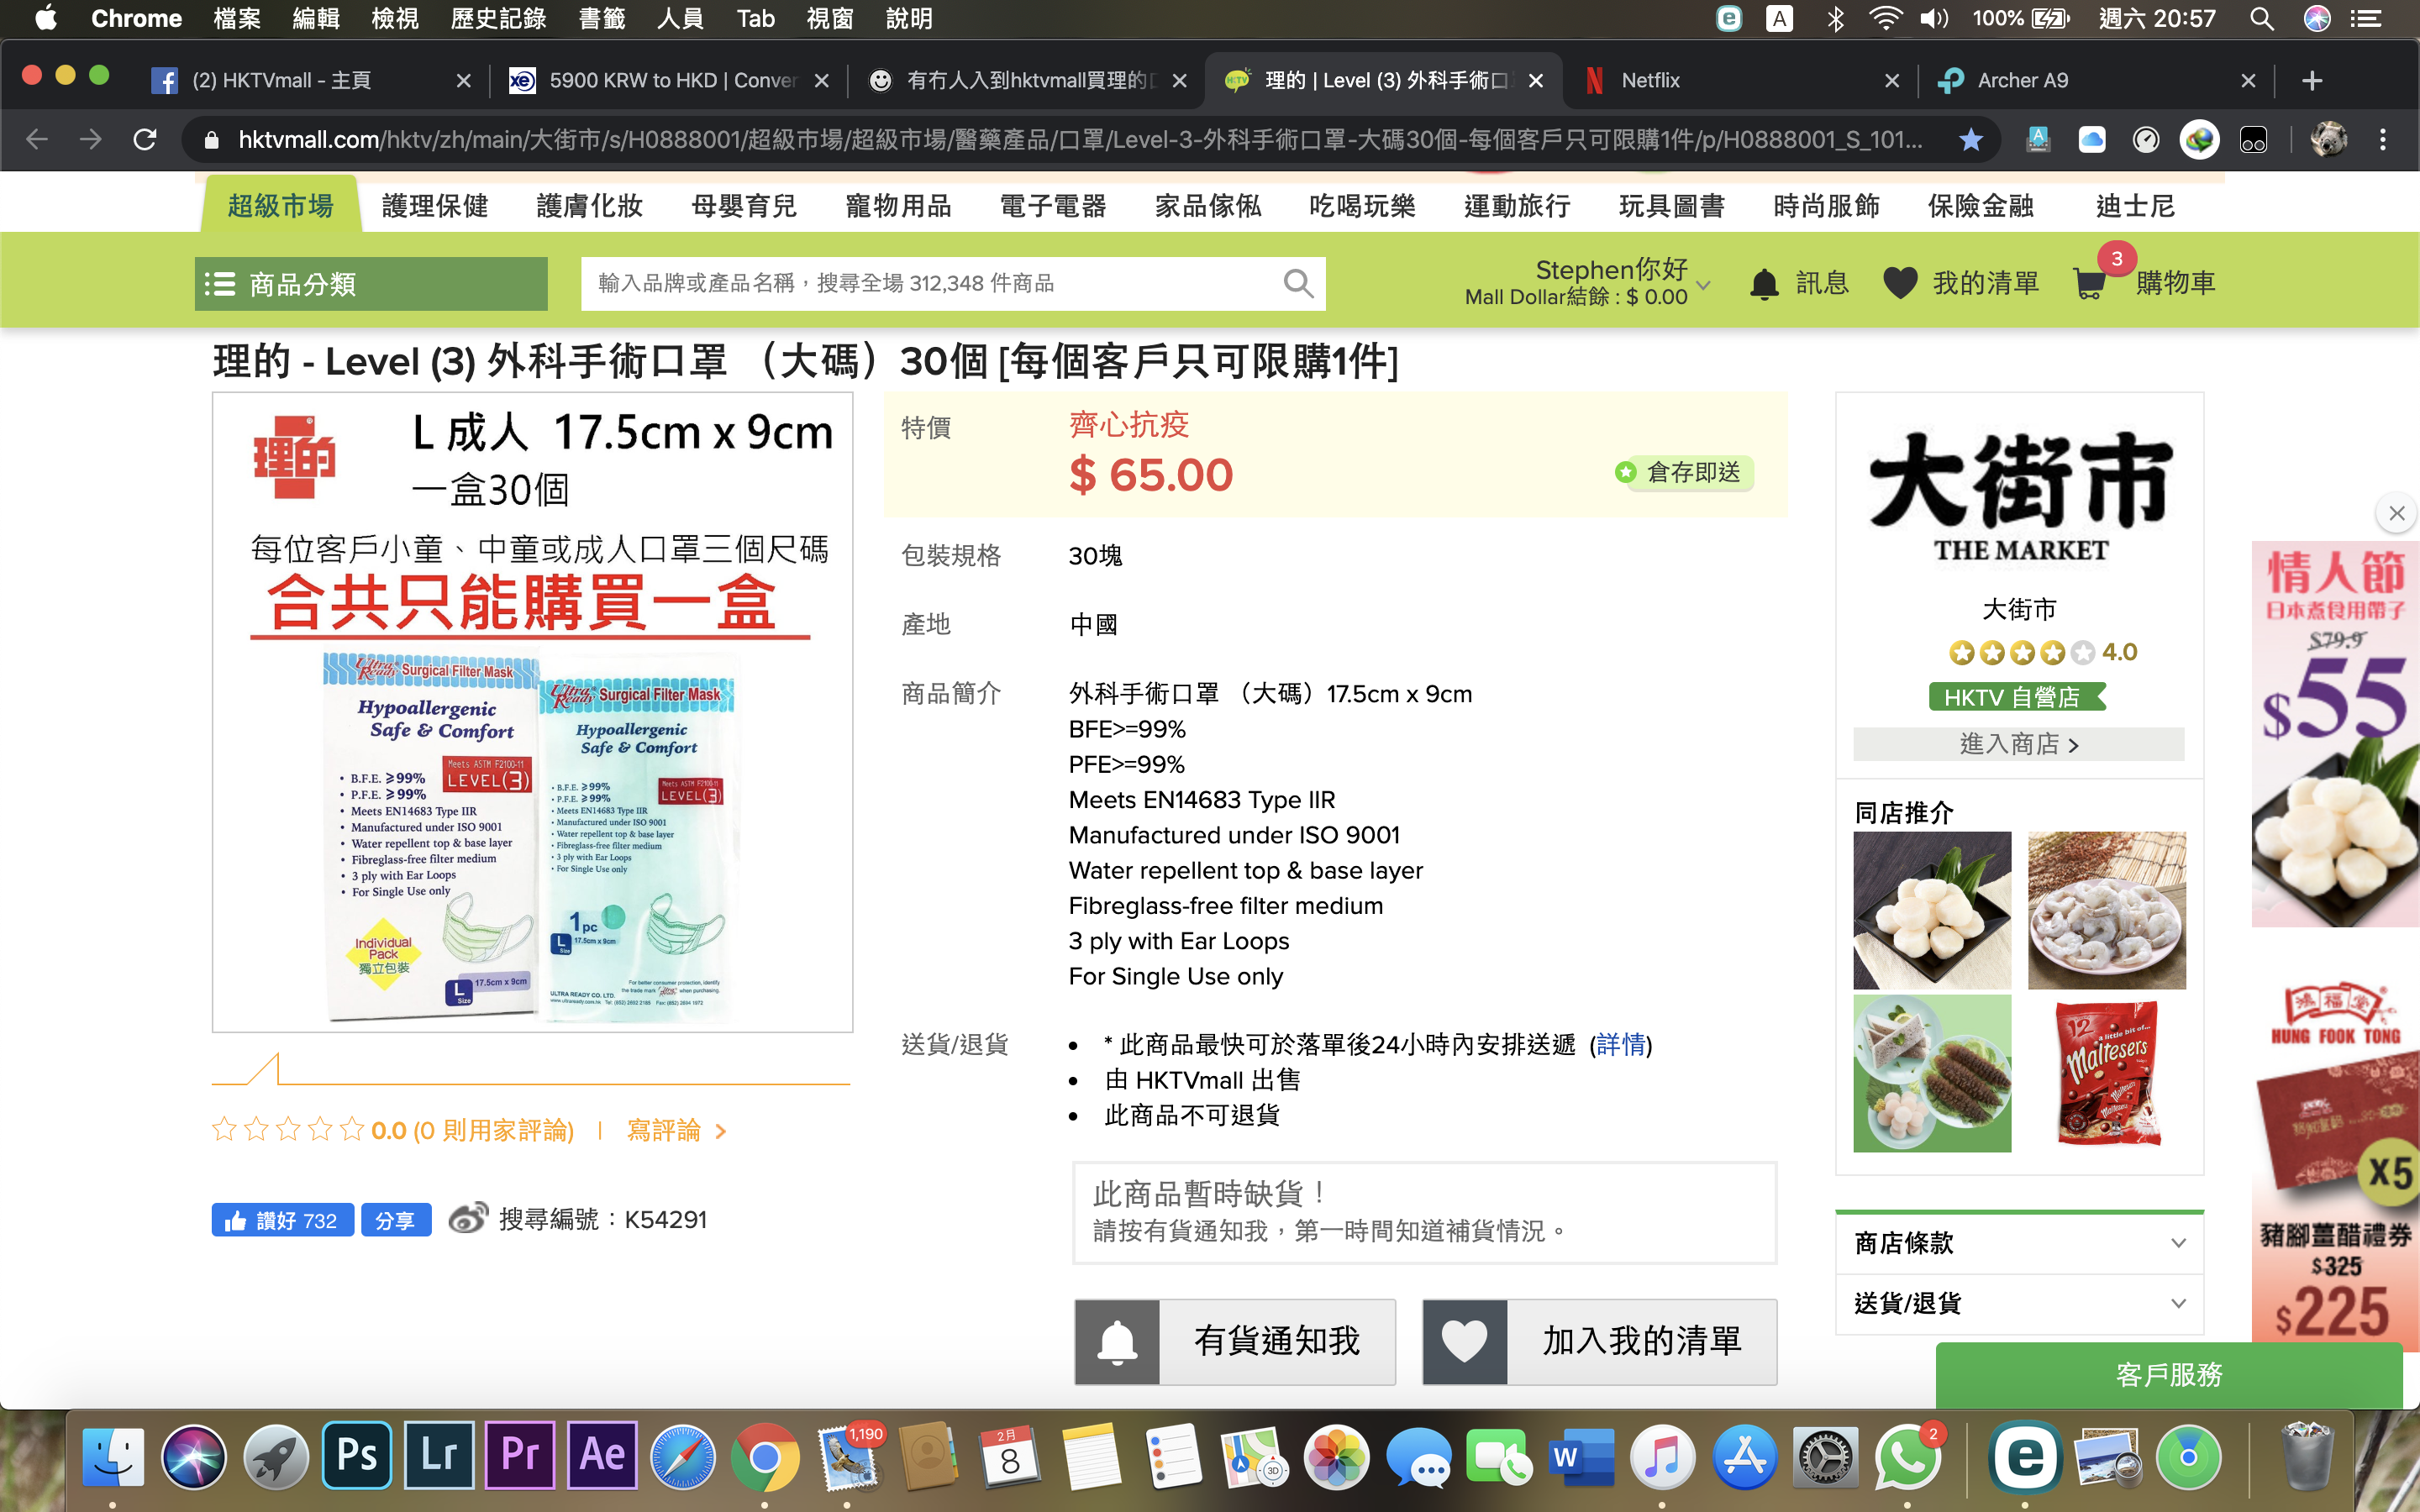Launch After Effects from the dock

pos(602,1455)
